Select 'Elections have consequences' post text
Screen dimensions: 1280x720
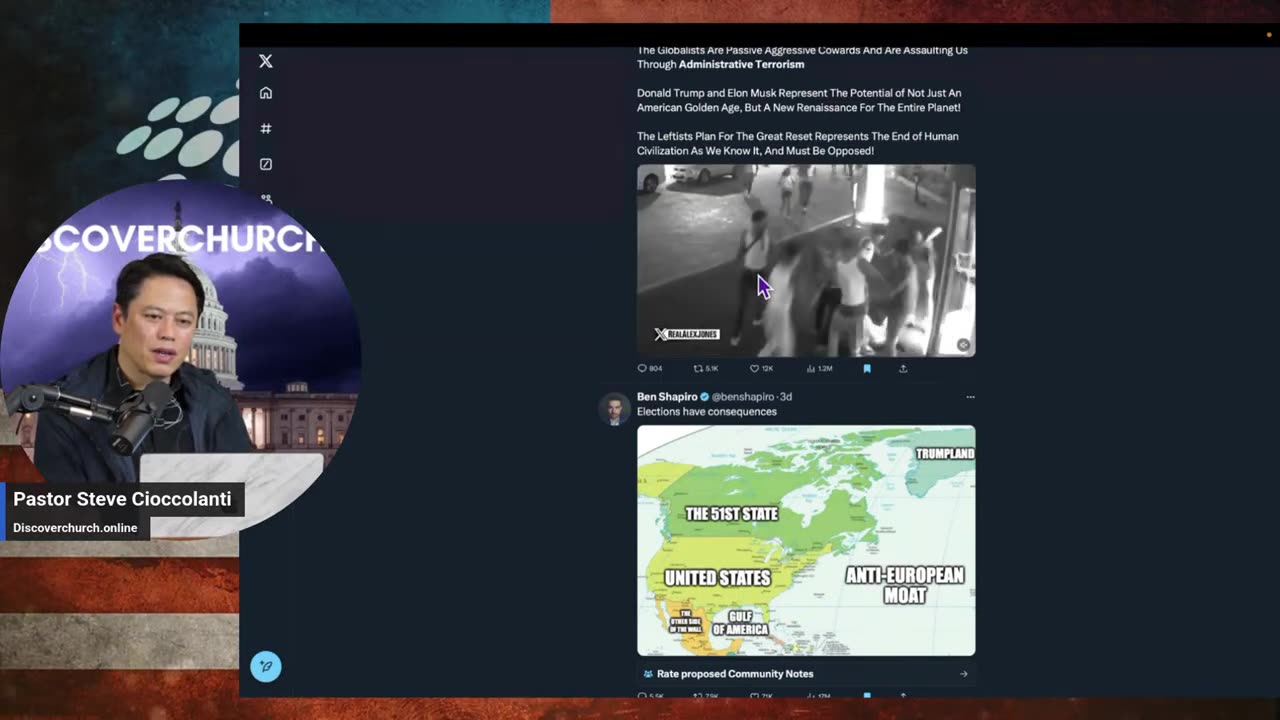coord(707,411)
